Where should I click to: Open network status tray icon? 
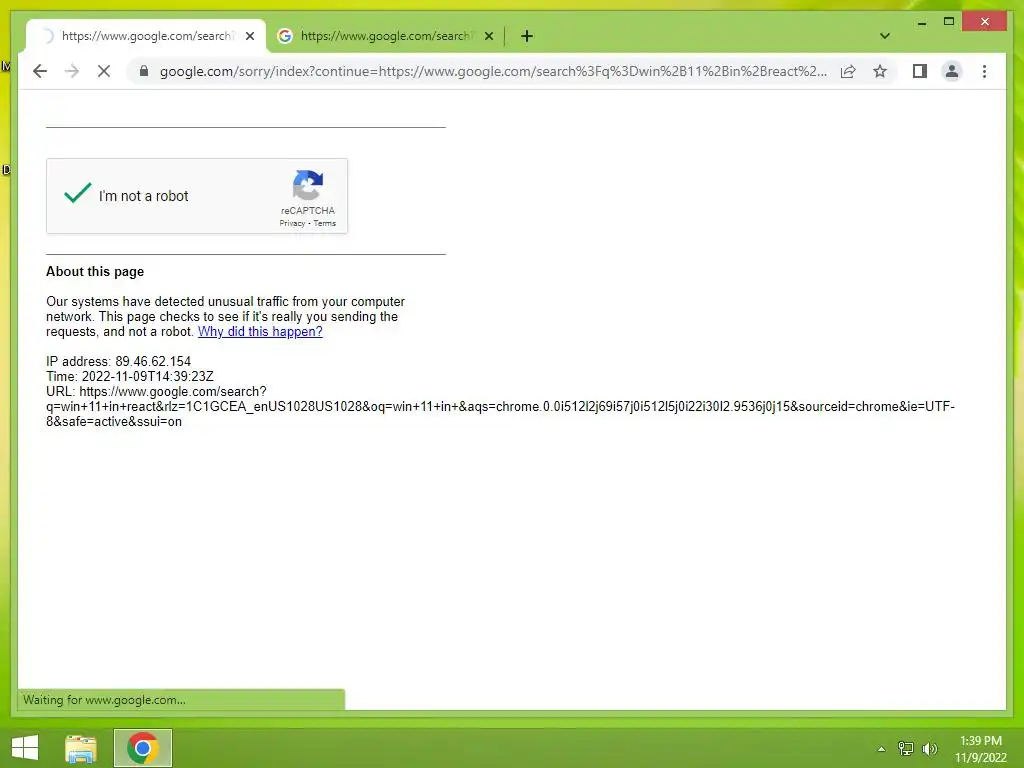point(906,749)
